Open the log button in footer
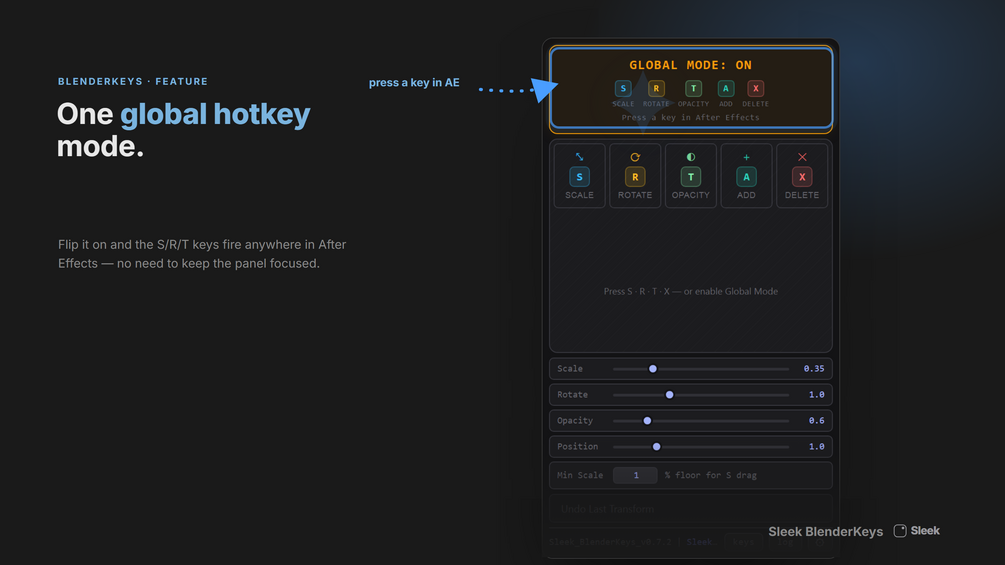1005x565 pixels. point(785,542)
